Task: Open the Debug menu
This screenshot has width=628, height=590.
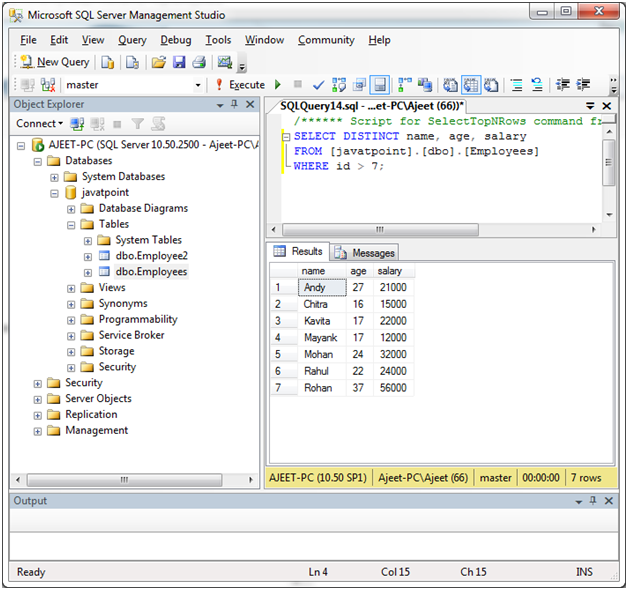Action: coord(176,40)
